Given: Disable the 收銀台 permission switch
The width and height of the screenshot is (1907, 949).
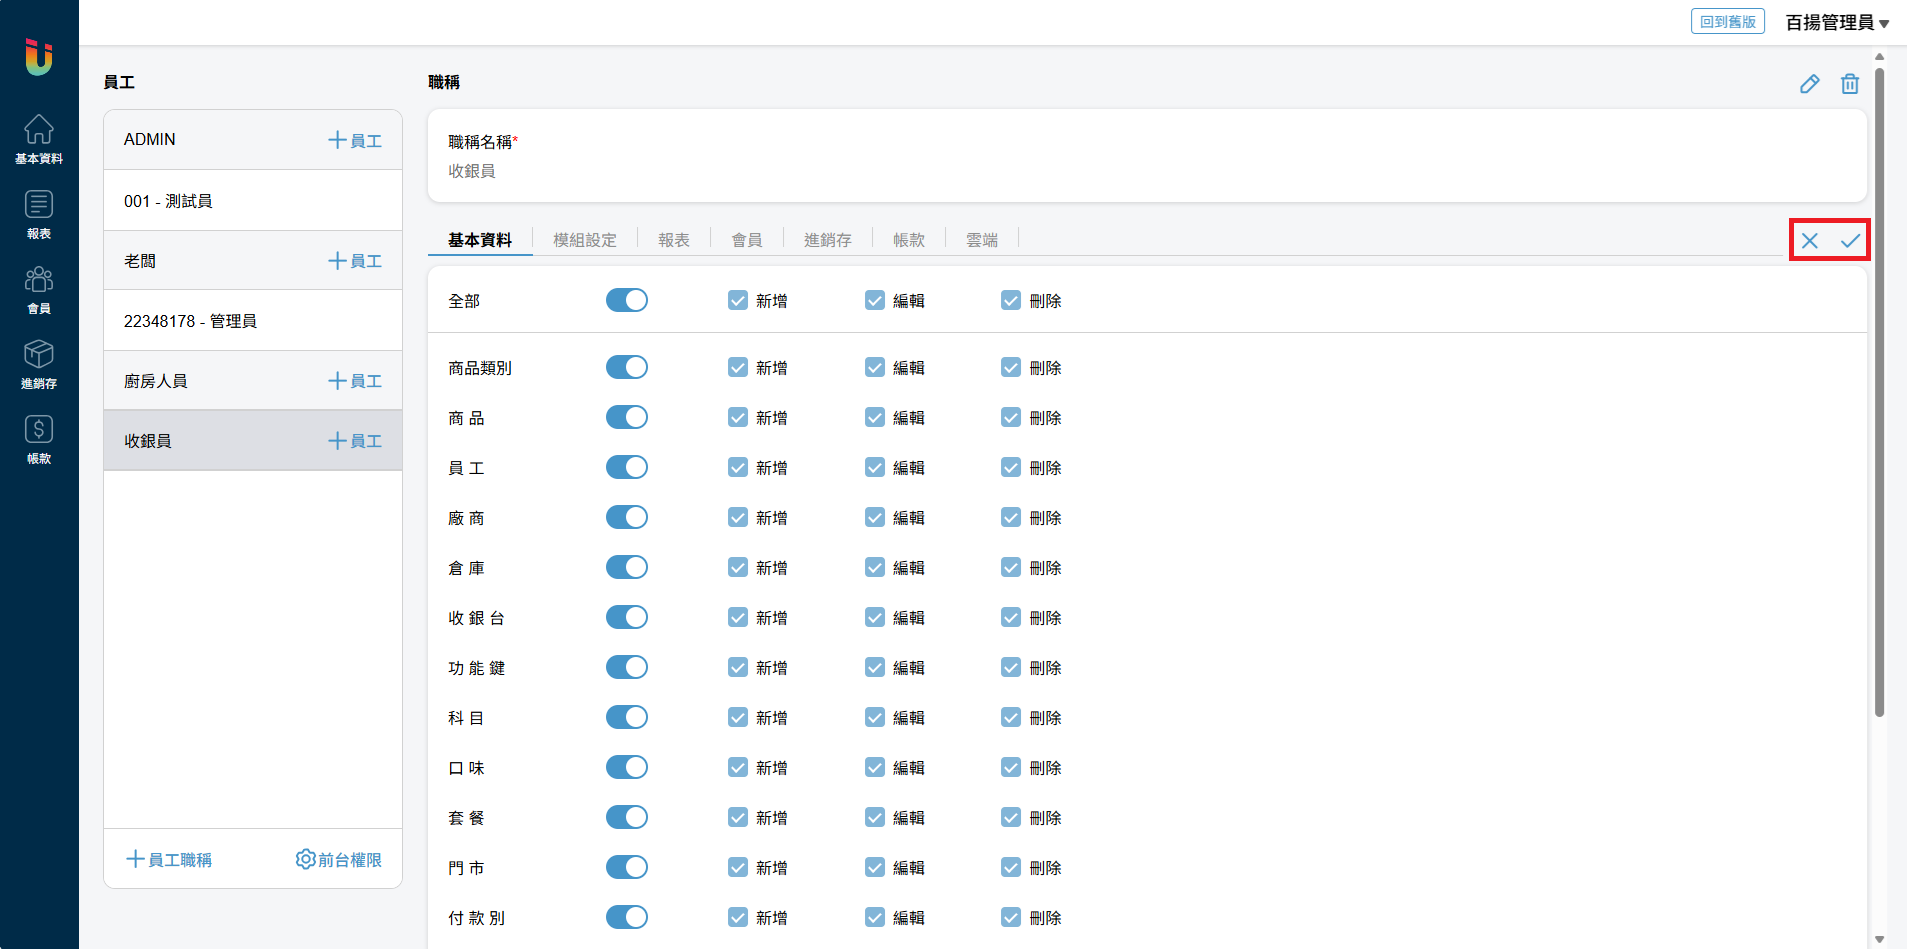Looking at the screenshot, I should [x=627, y=618].
